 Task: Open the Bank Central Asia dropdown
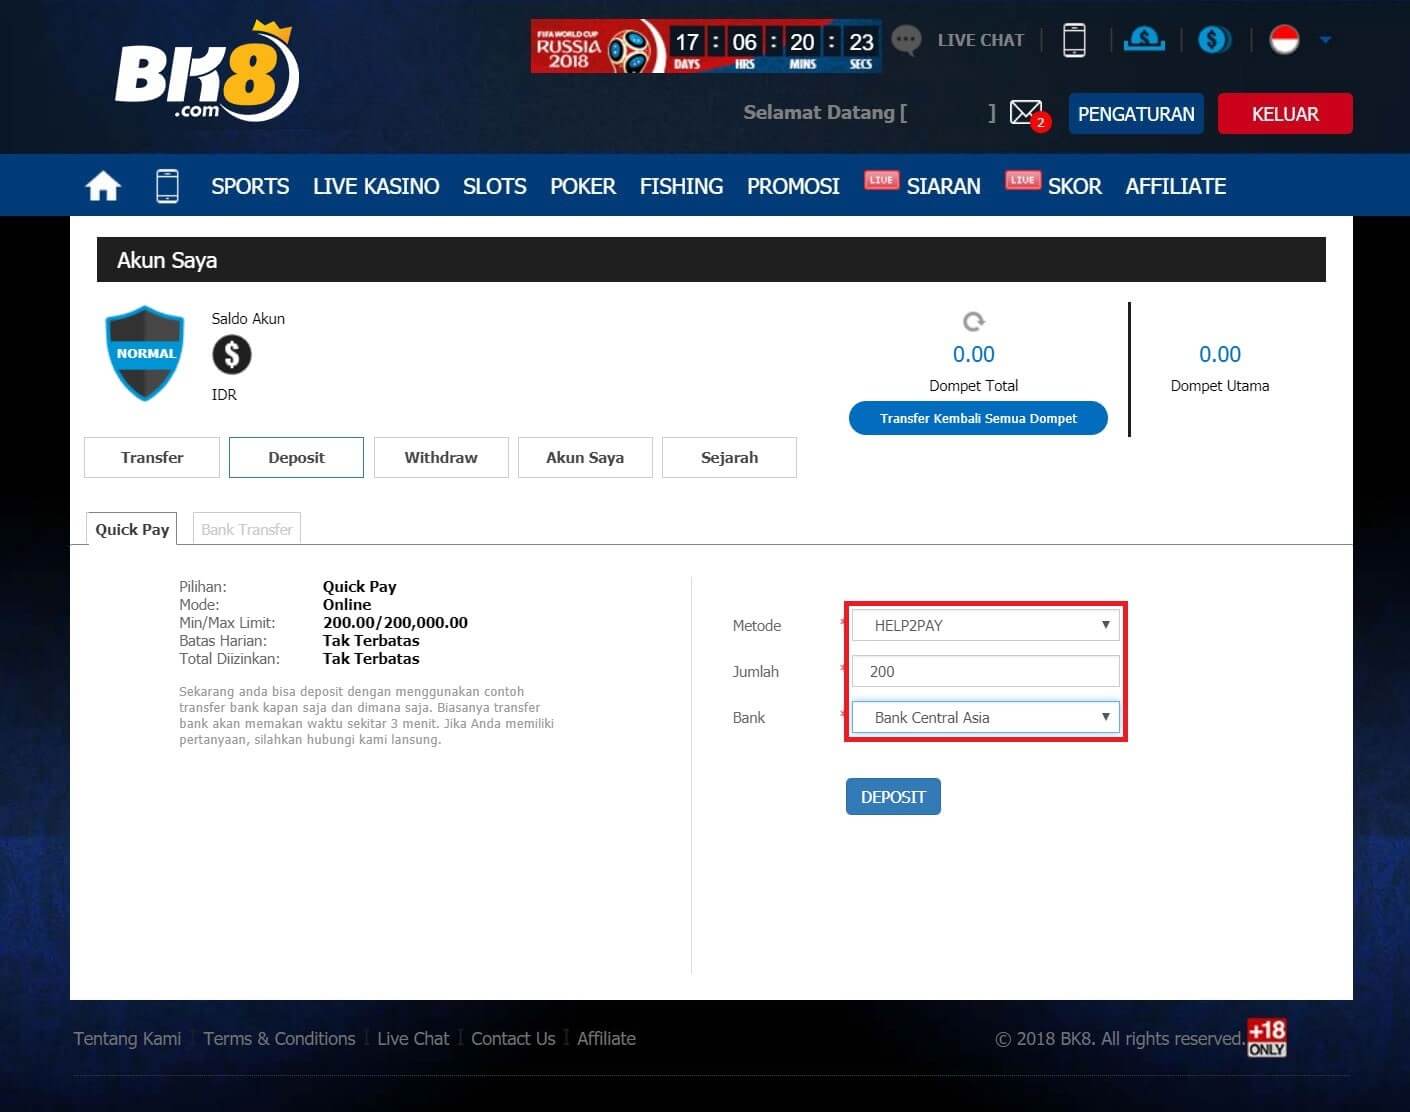[984, 717]
